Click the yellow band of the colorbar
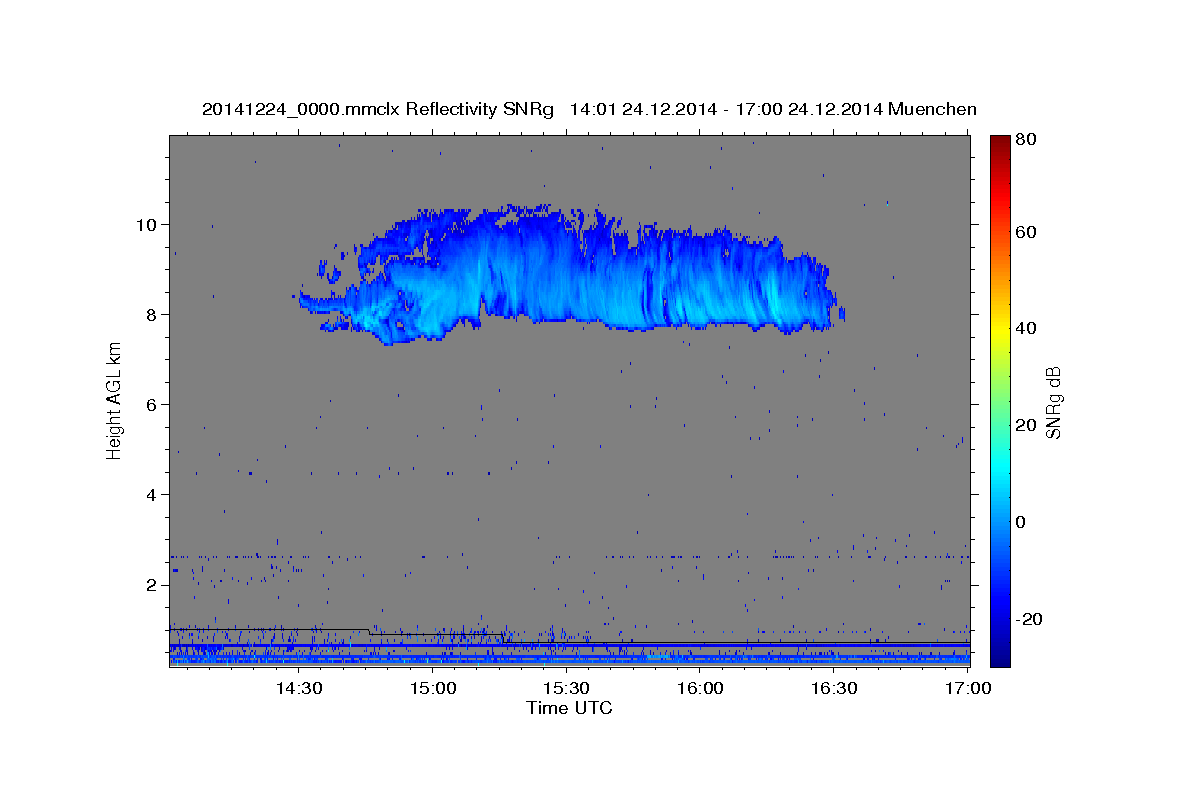Image resolution: width=1200 pixels, height=800 pixels. [1000, 328]
